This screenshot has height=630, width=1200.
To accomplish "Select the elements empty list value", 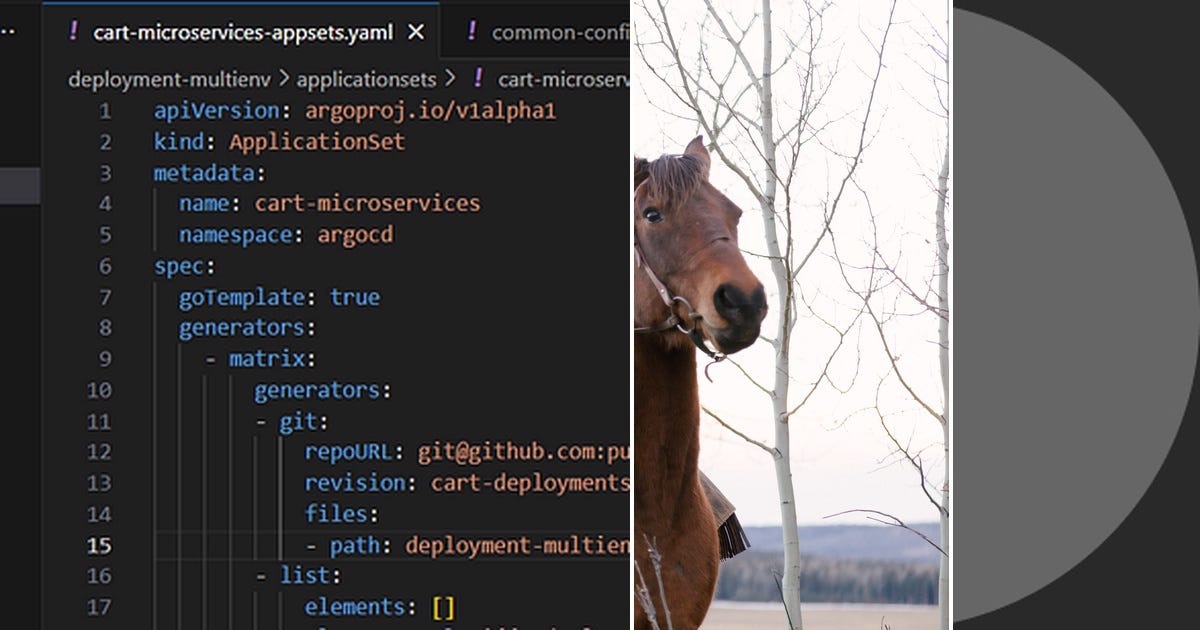I will coord(443,607).
